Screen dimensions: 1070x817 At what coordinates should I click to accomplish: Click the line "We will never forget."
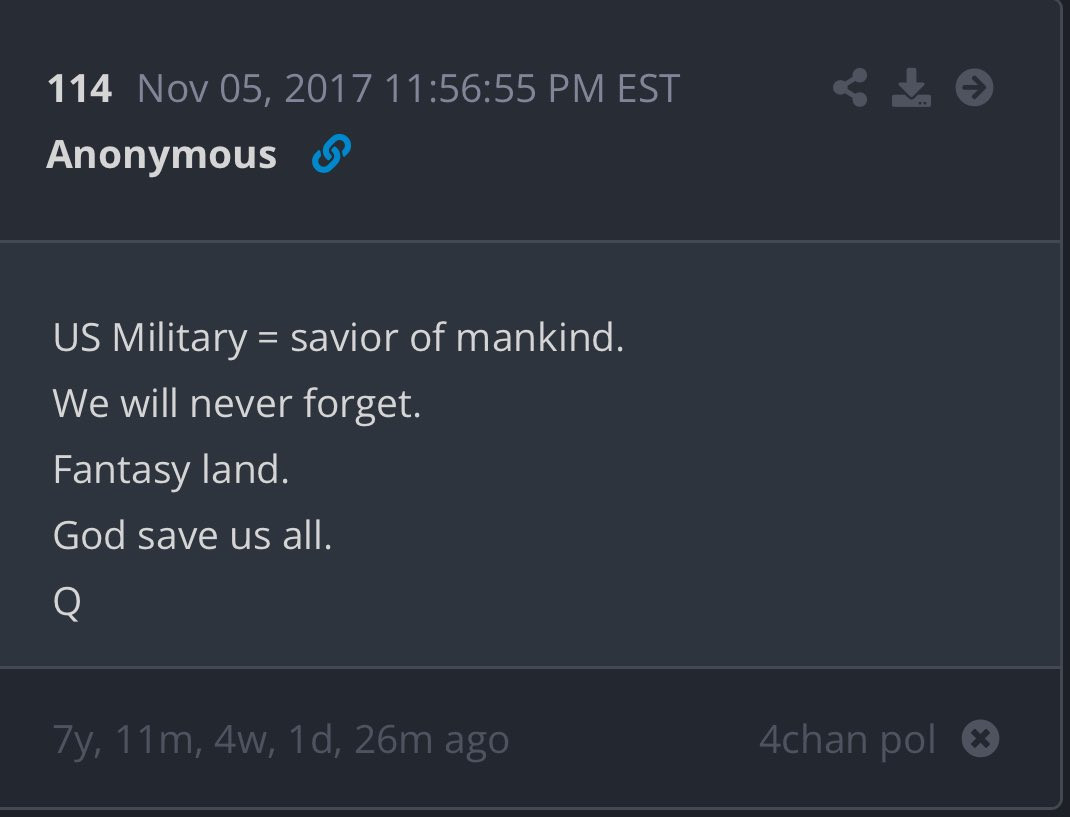[x=237, y=404]
